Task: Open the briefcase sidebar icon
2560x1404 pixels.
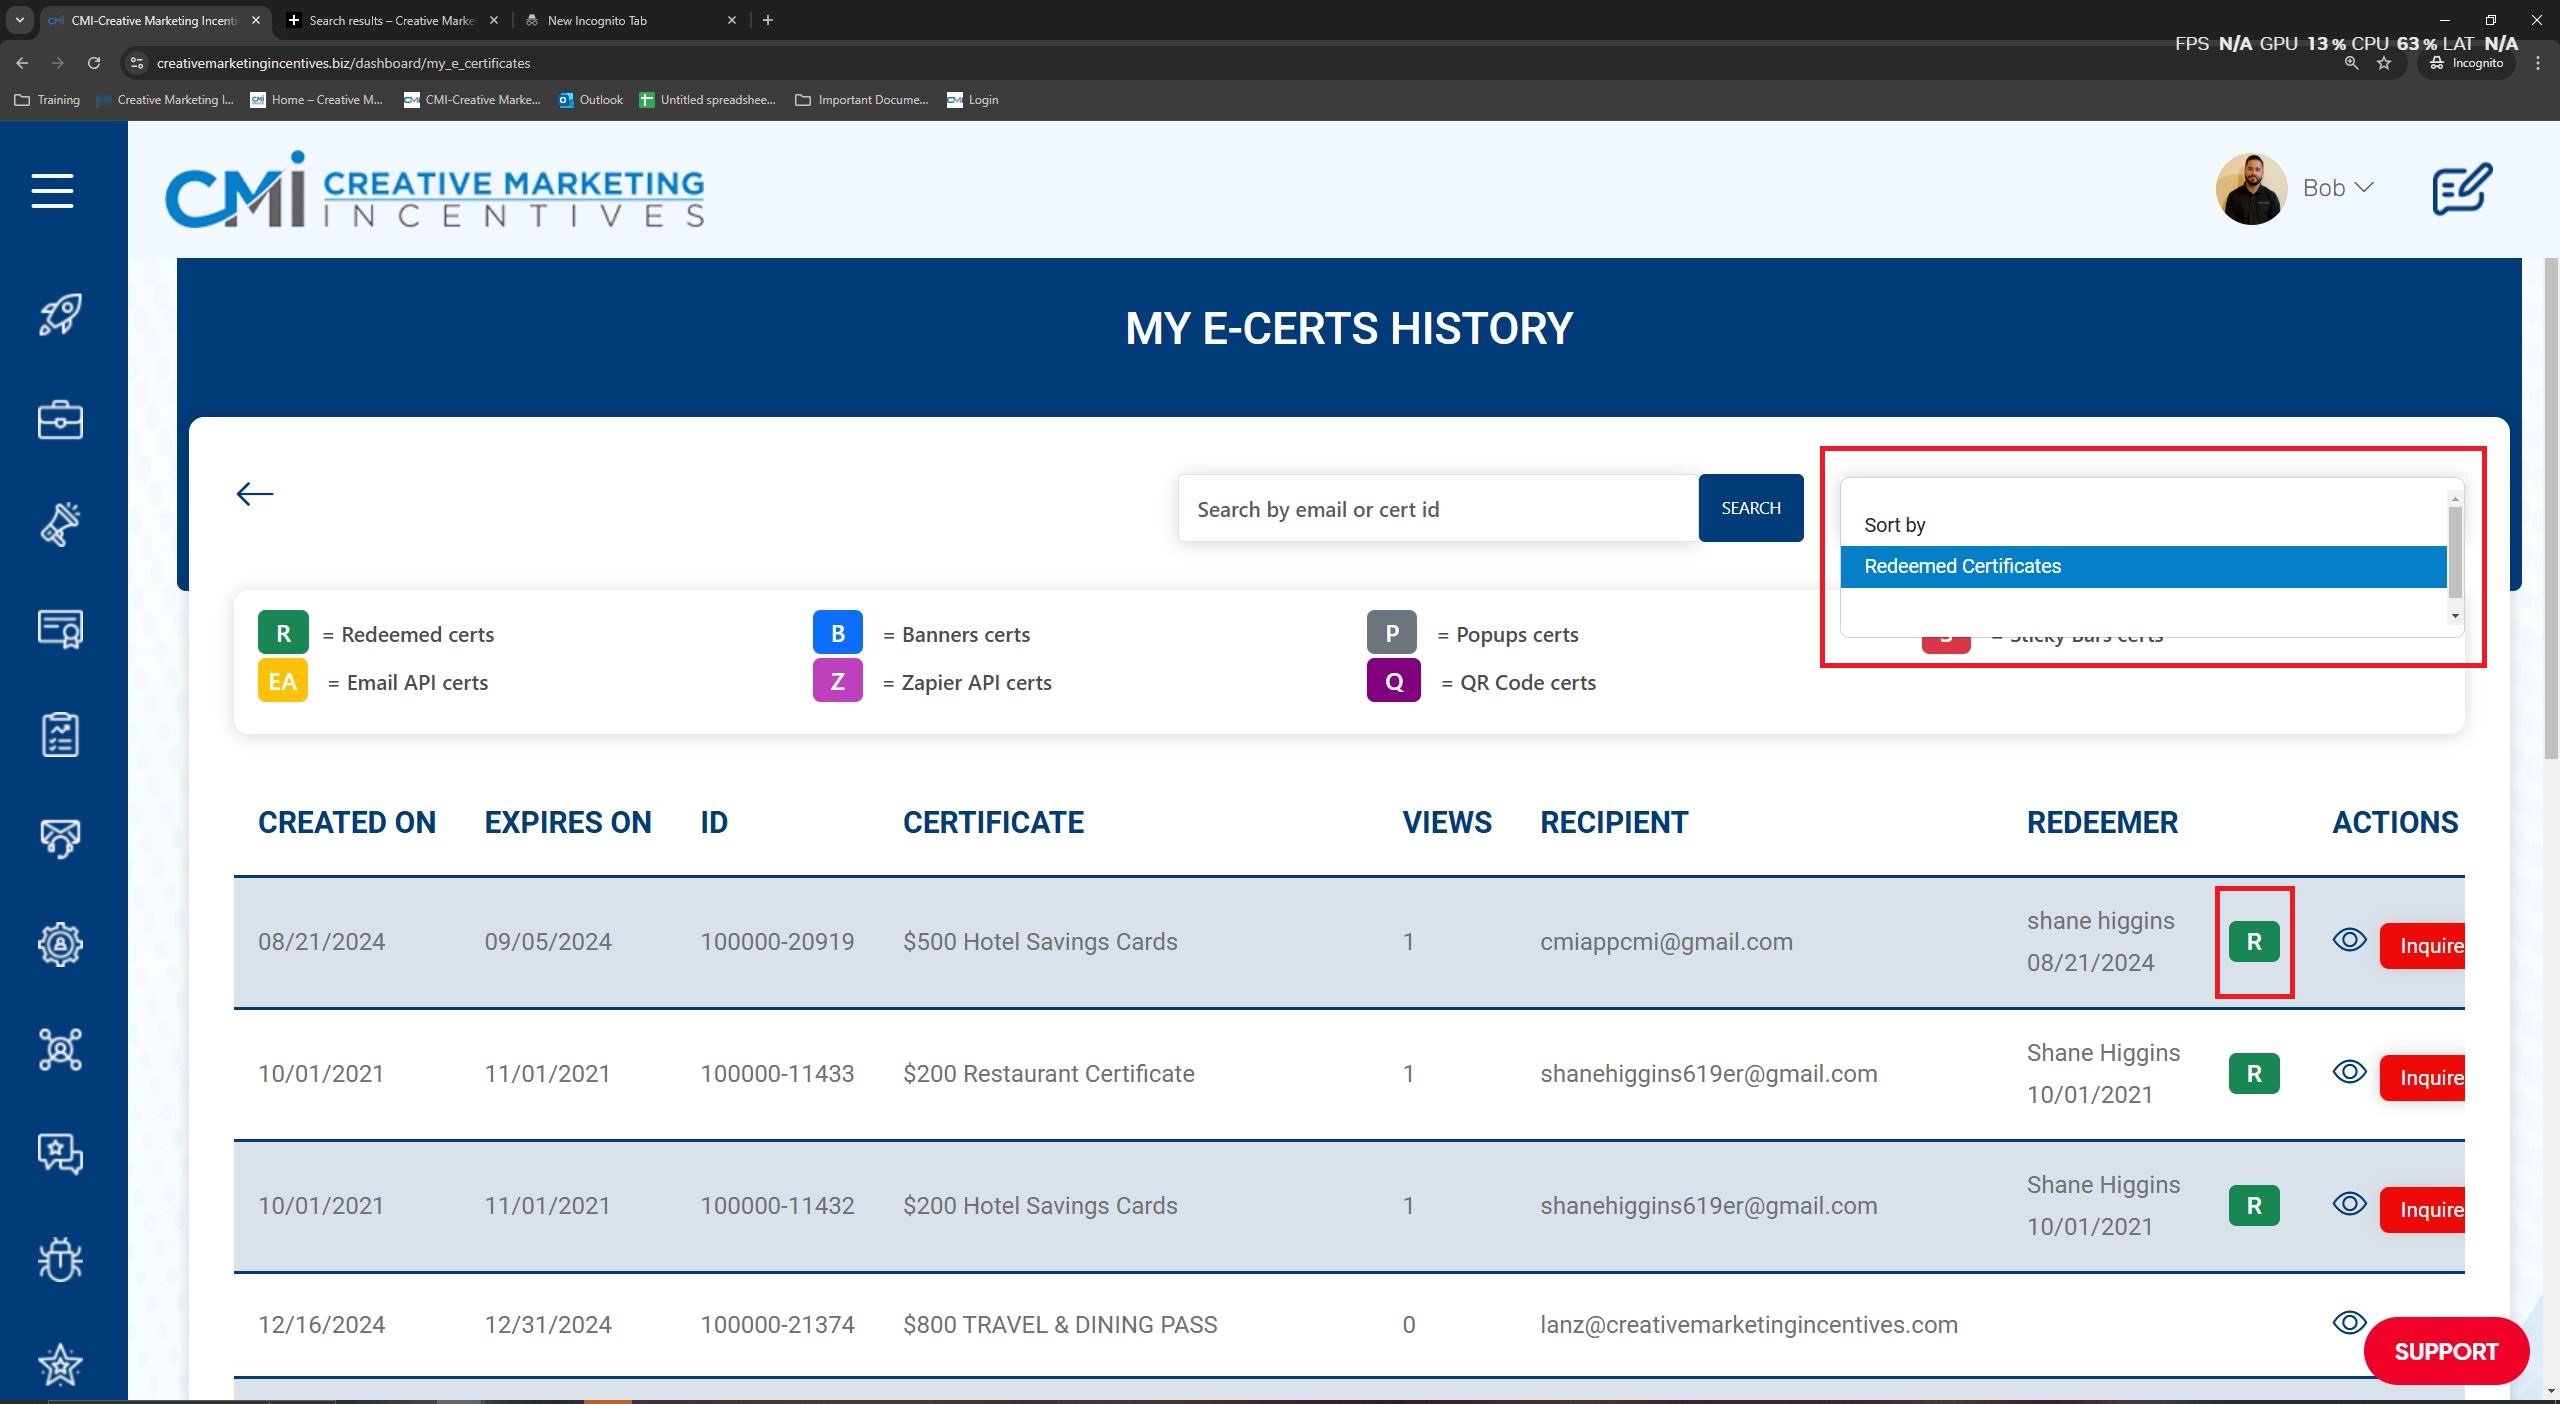Action: click(60, 420)
